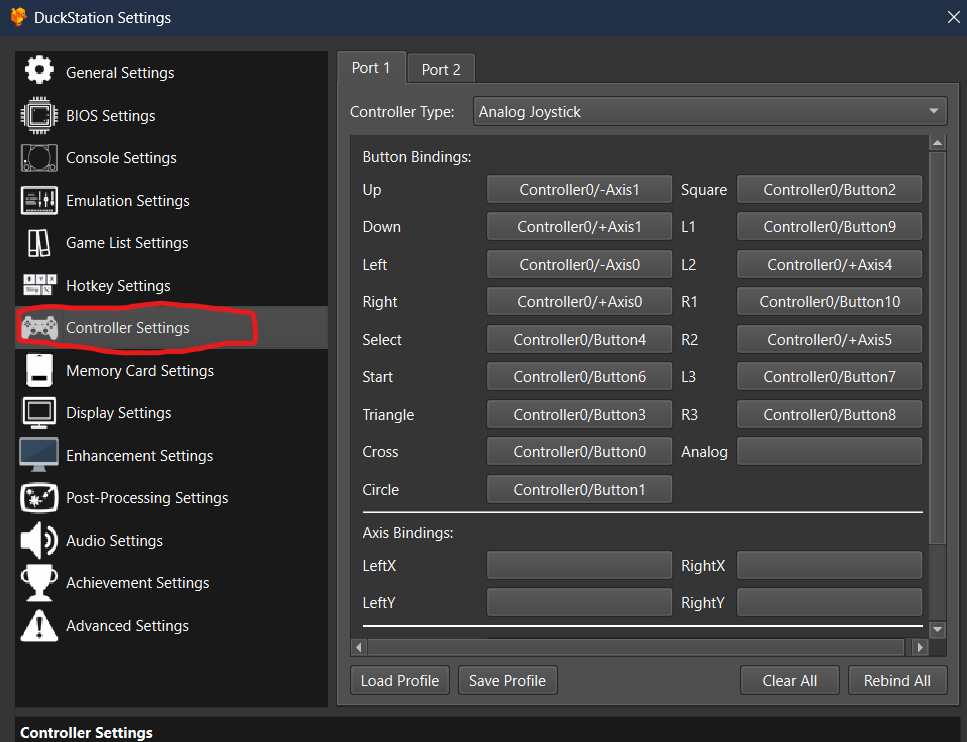Change the L2 binding
967x742 pixels.
pos(829,265)
